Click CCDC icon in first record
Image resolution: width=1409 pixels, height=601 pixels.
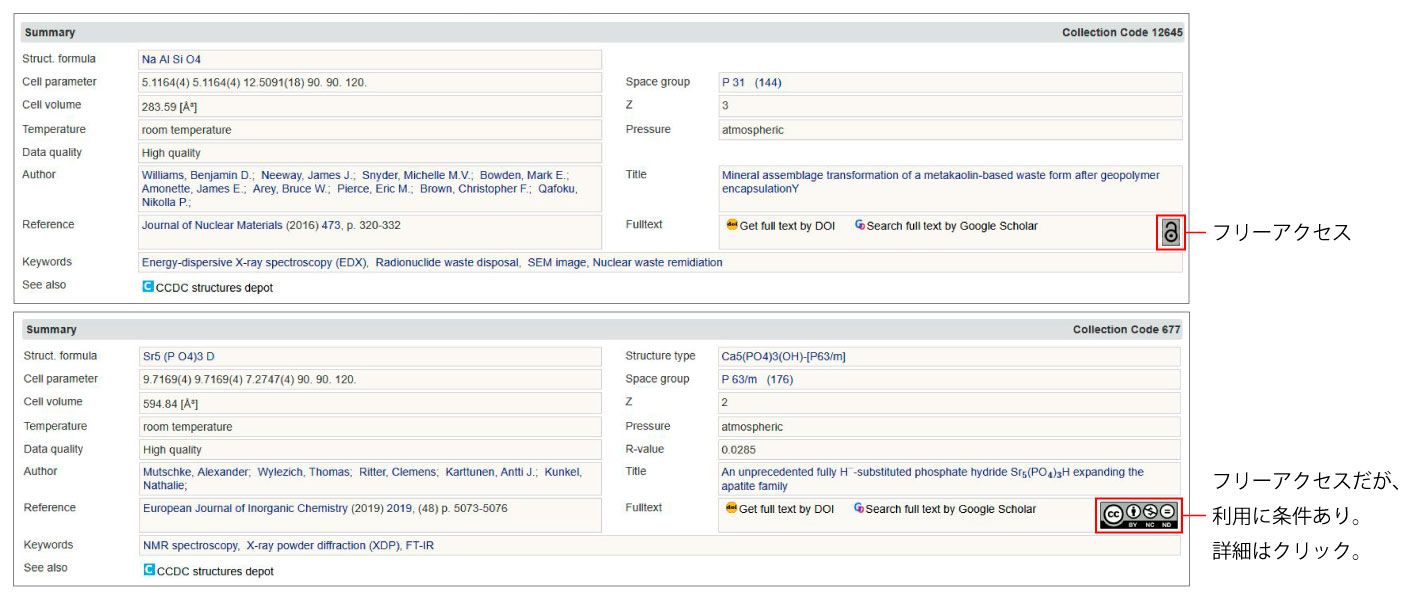tap(148, 287)
